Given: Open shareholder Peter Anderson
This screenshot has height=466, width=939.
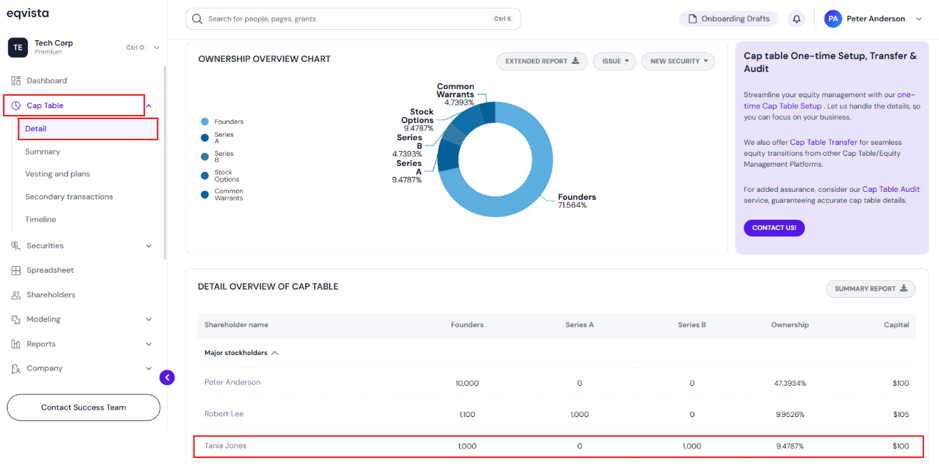Looking at the screenshot, I should [x=232, y=382].
